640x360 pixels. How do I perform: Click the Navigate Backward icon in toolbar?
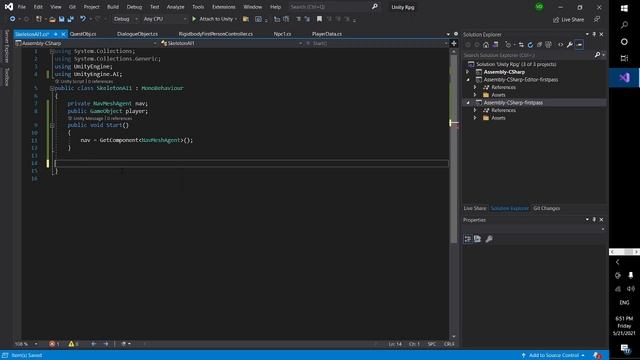coord(13,19)
